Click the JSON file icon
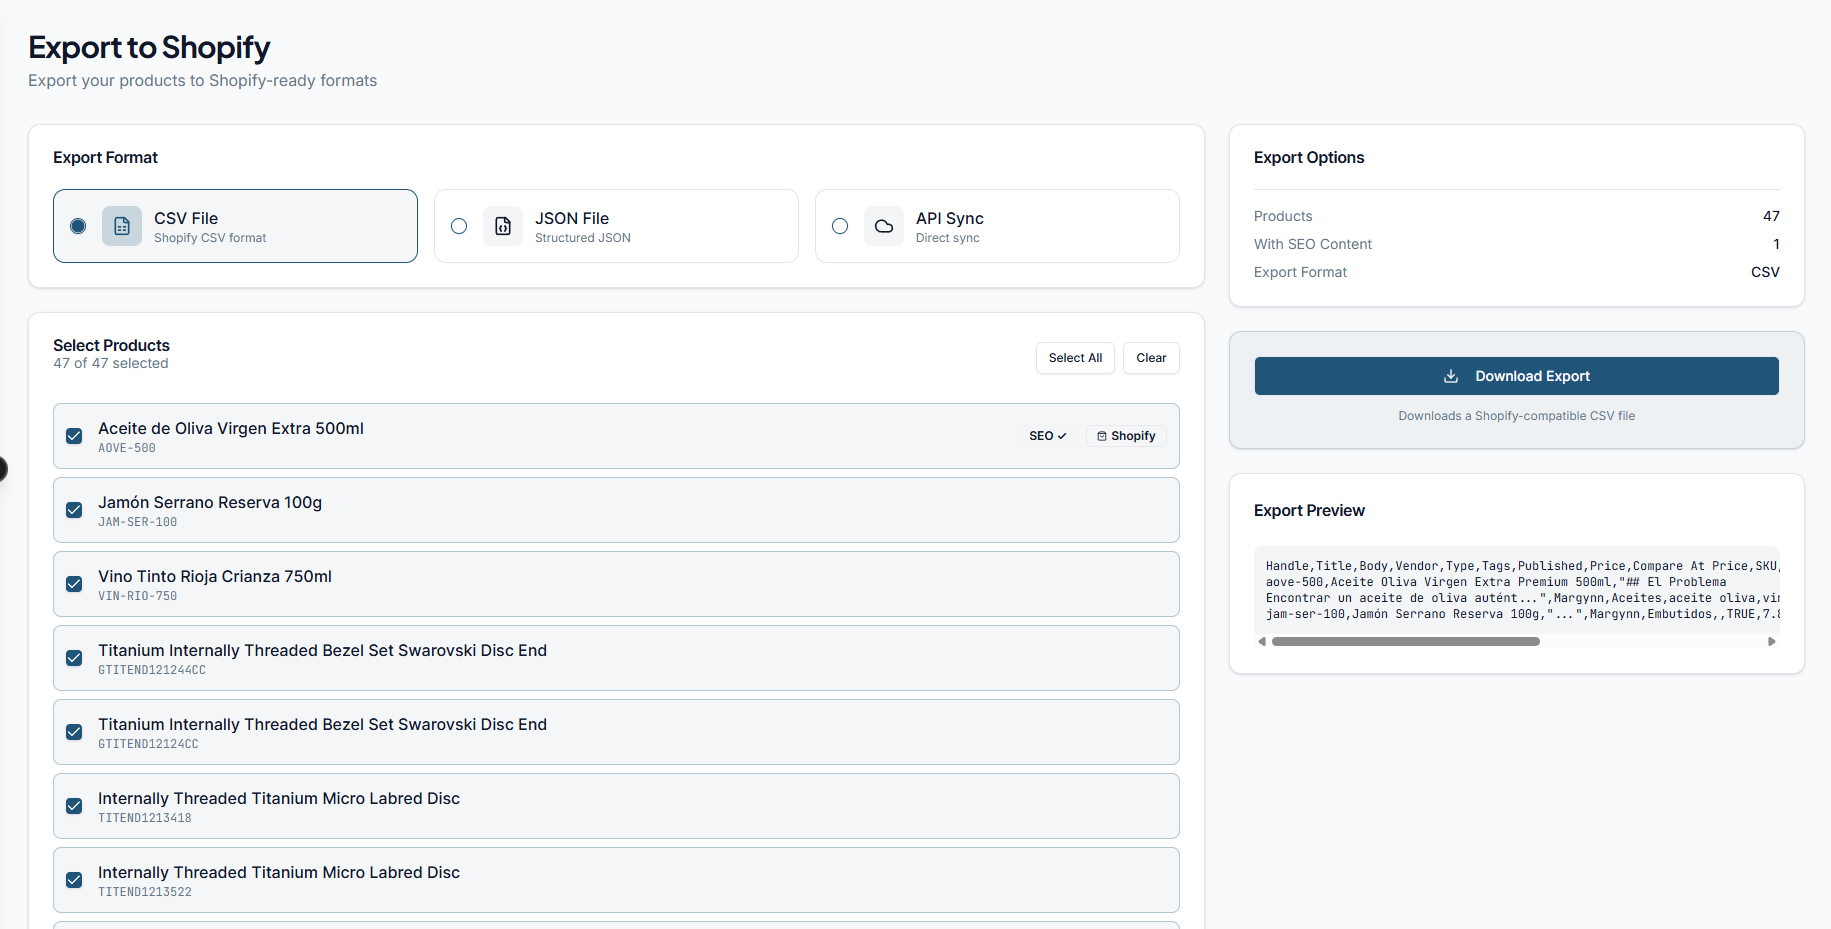The image size is (1831, 929). point(503,226)
